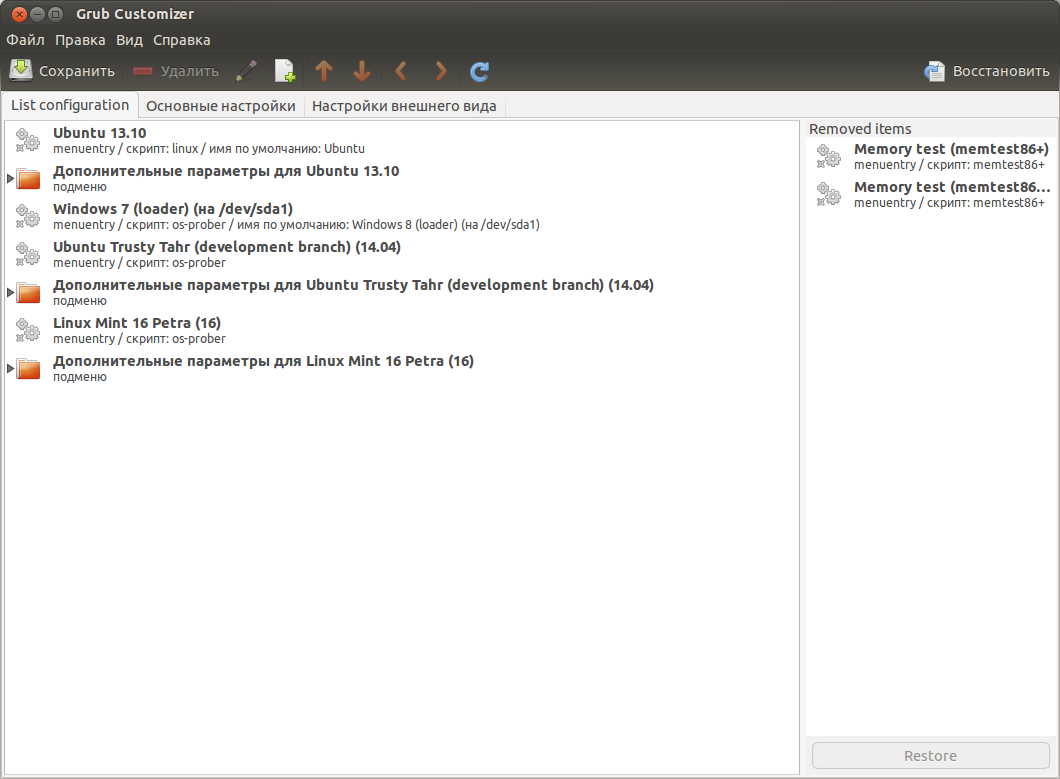The height and width of the screenshot is (779, 1060).
Task: Close the Grub Customizer window
Action: (20, 14)
